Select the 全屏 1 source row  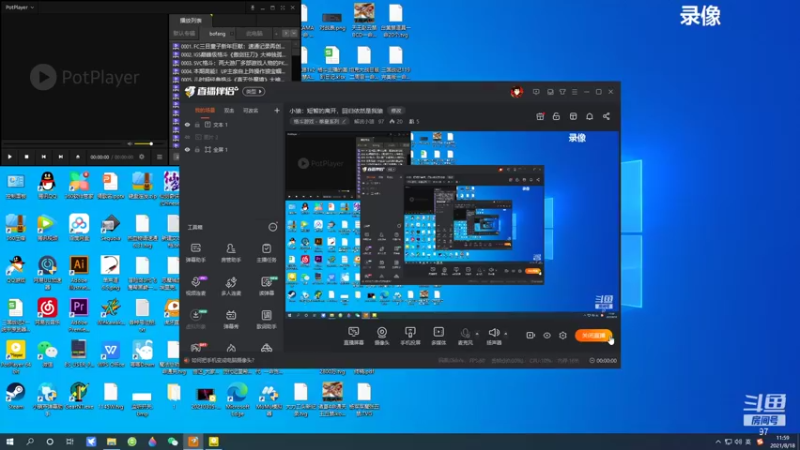(232, 150)
